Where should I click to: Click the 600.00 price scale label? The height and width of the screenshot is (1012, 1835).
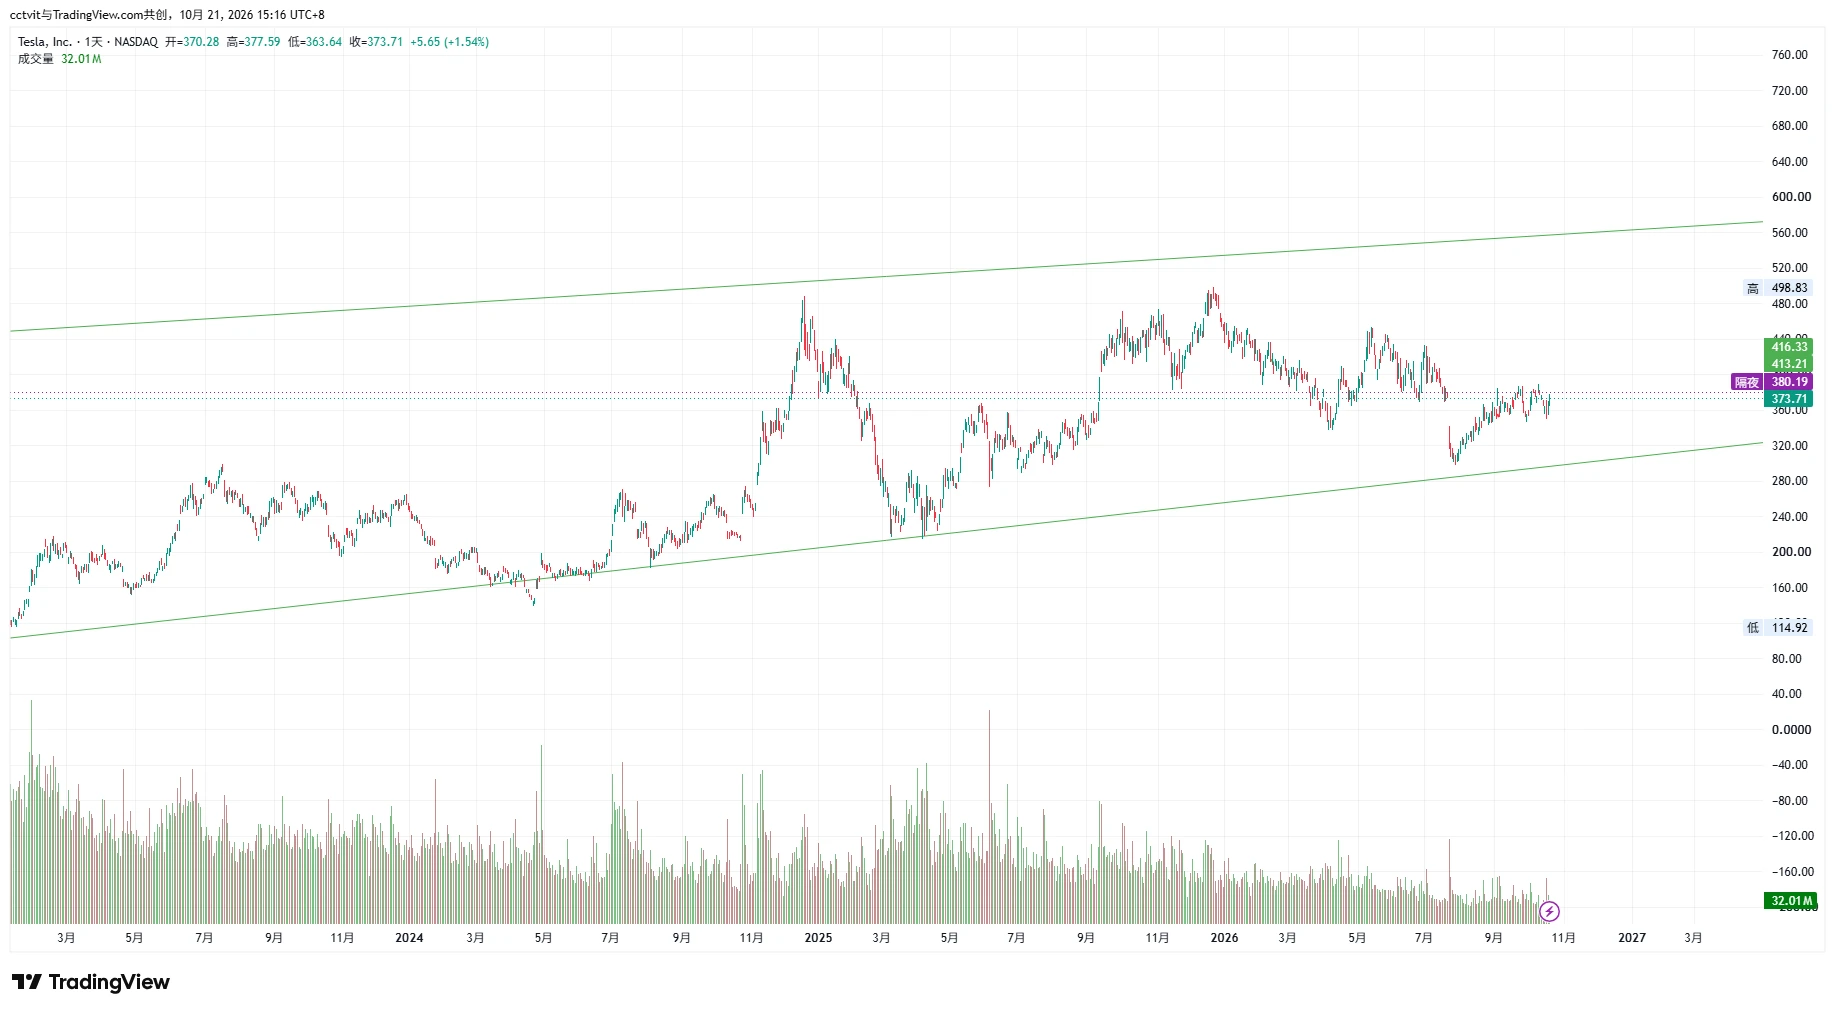[x=1791, y=197]
